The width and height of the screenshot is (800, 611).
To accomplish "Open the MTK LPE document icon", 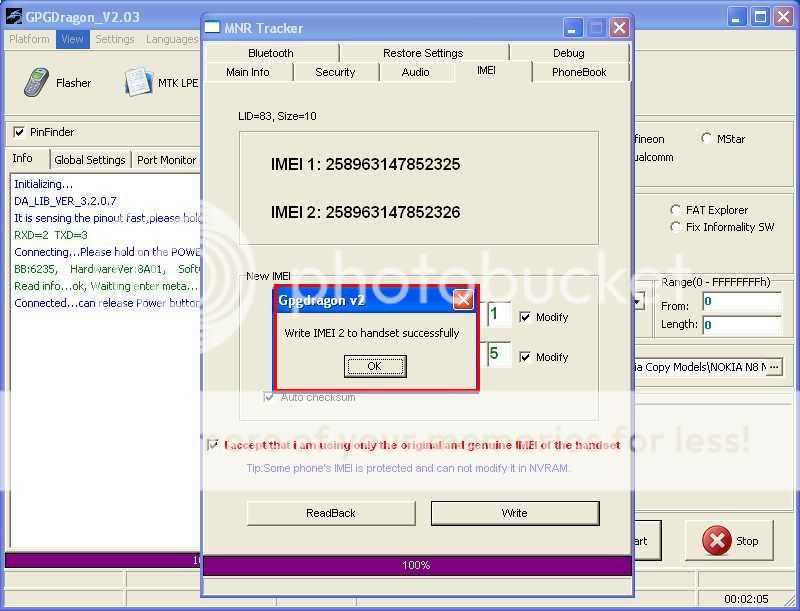I will coord(138,82).
